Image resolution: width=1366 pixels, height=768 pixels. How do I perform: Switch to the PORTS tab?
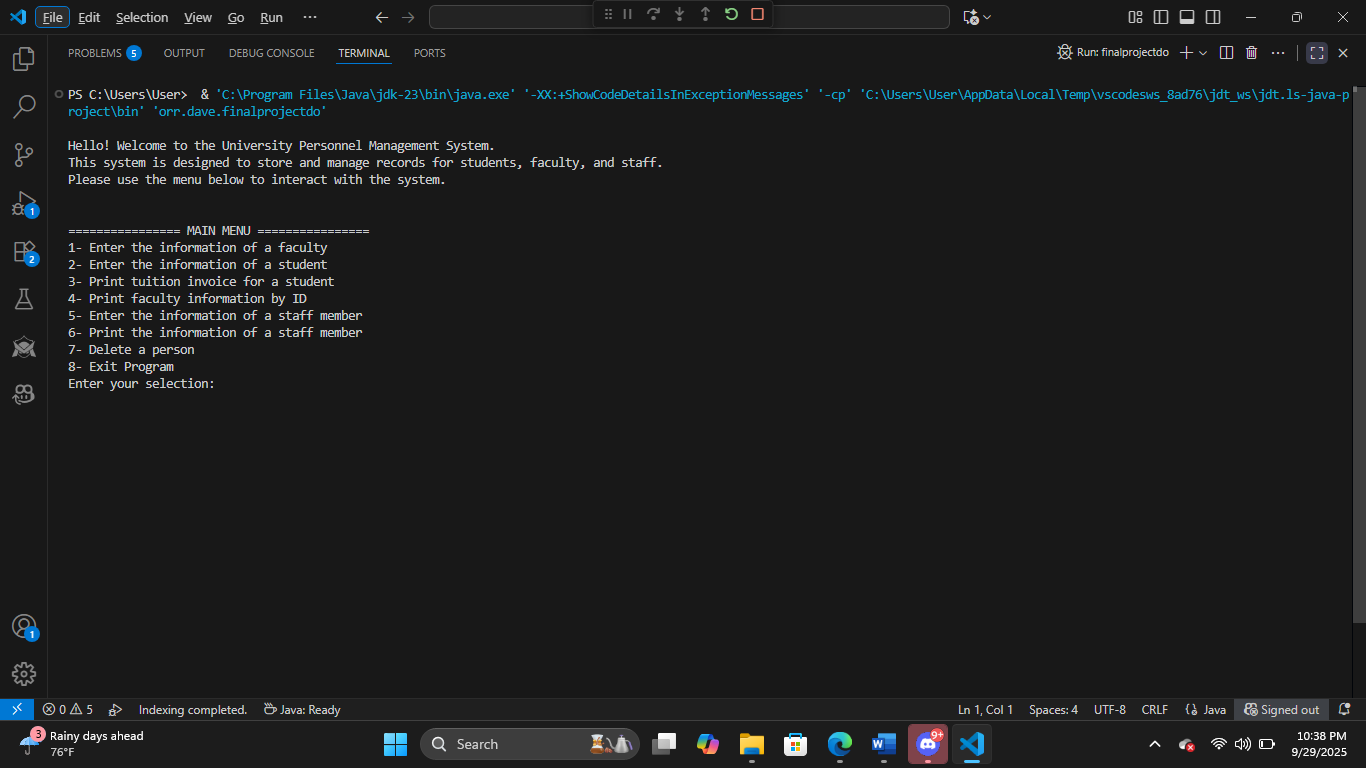[x=430, y=53]
